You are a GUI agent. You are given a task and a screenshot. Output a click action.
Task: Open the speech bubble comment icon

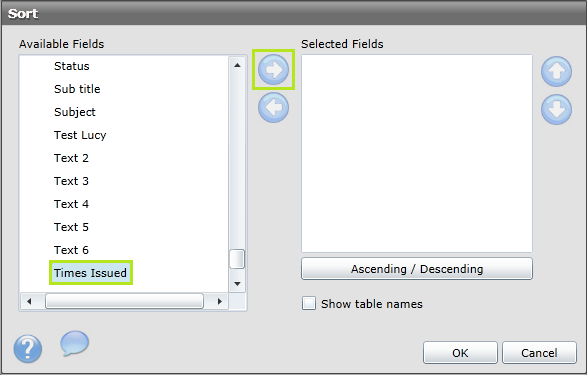coord(75,343)
